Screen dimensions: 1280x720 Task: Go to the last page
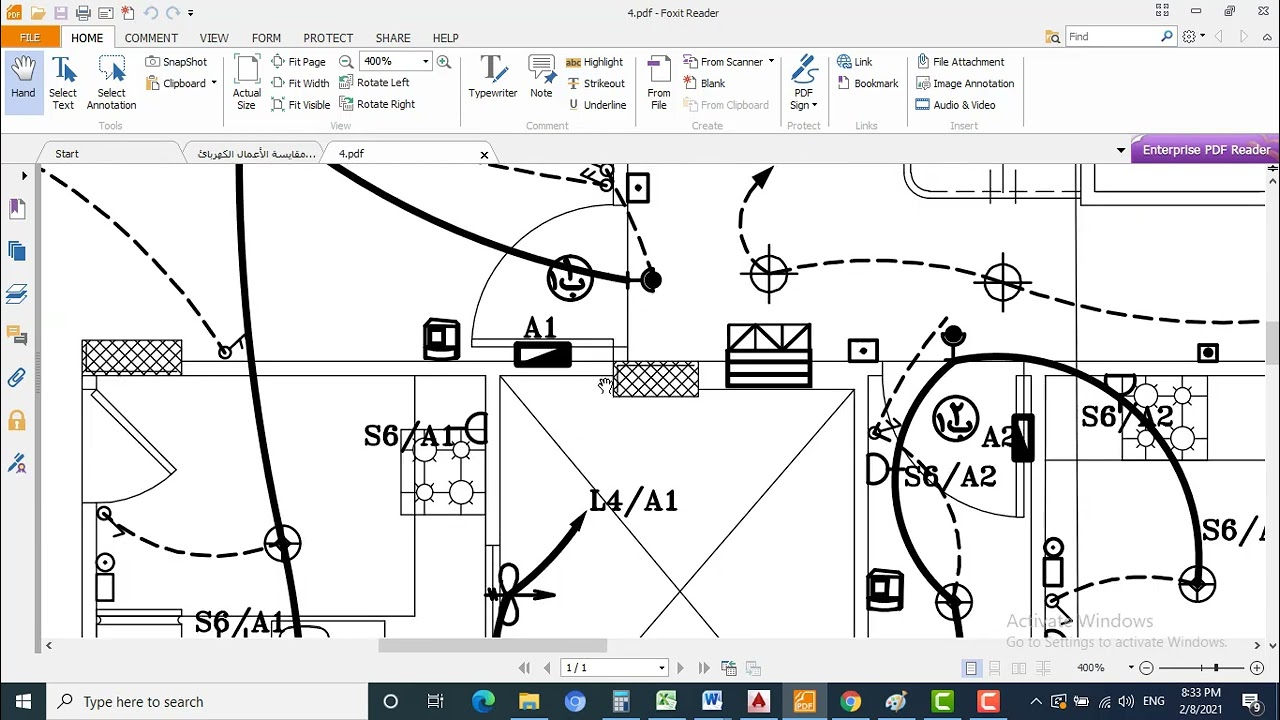pos(704,668)
